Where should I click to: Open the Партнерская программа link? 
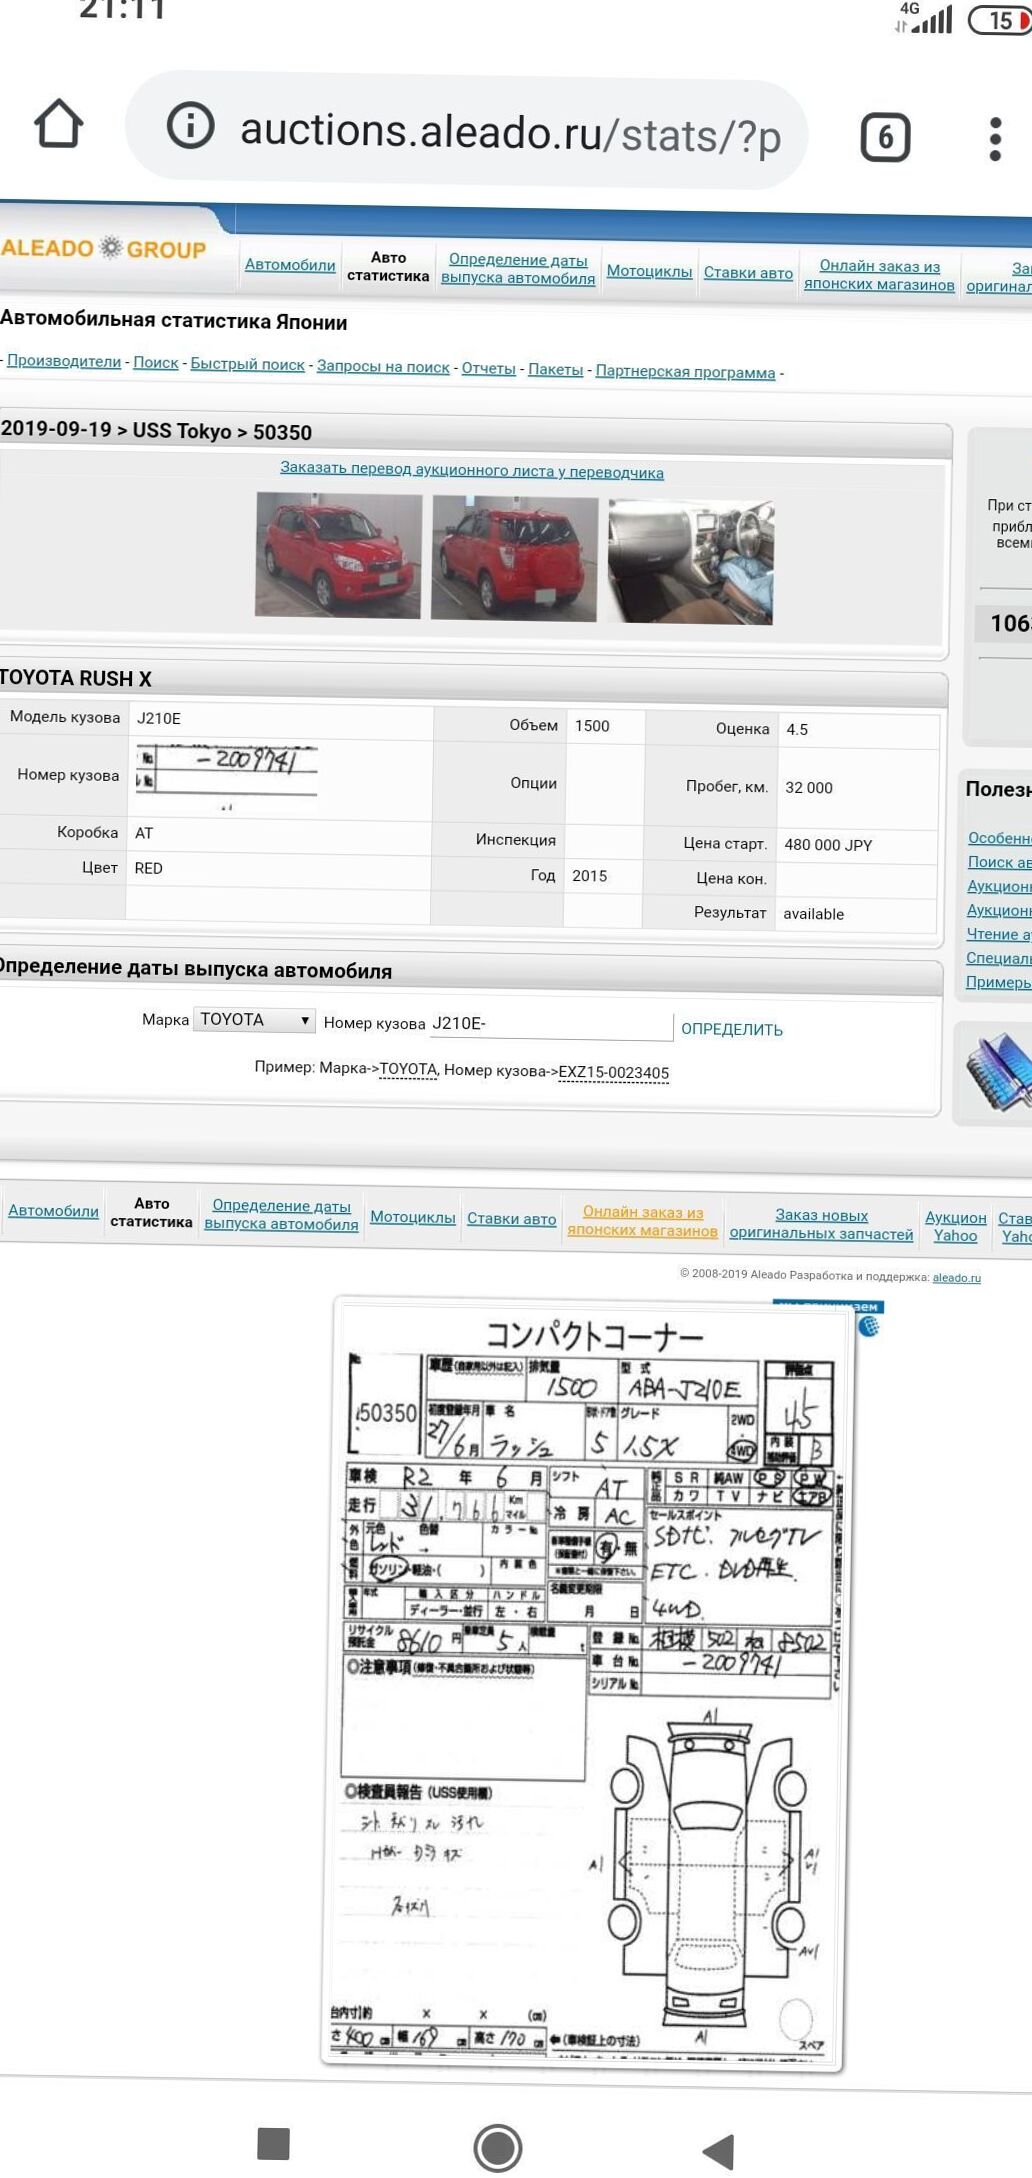(685, 371)
